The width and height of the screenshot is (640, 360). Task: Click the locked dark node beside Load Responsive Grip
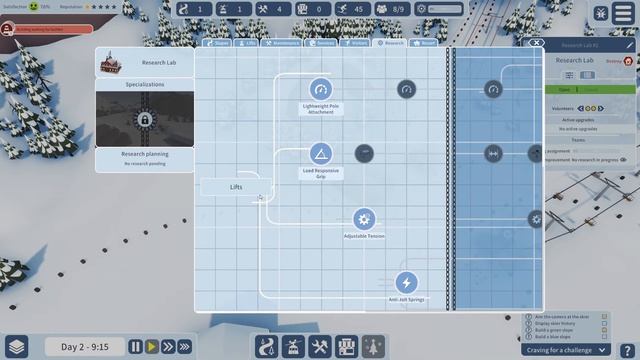(364, 154)
